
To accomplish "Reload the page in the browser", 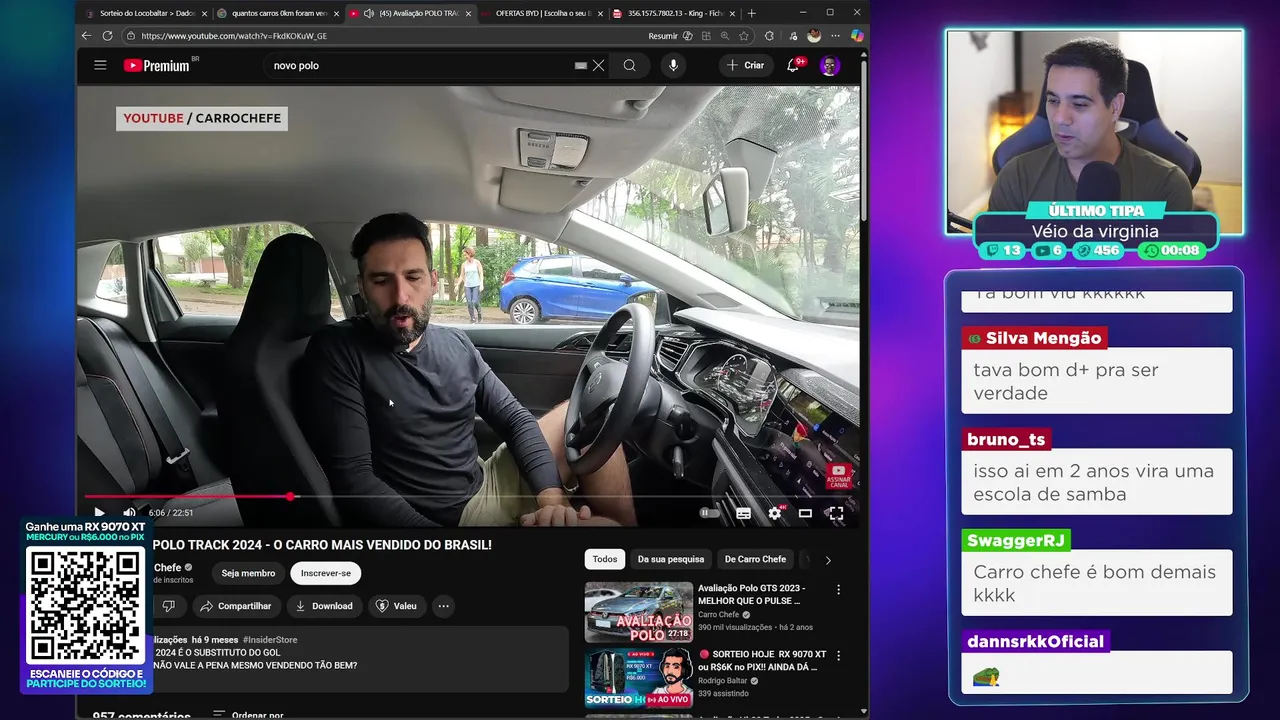I will [107, 36].
